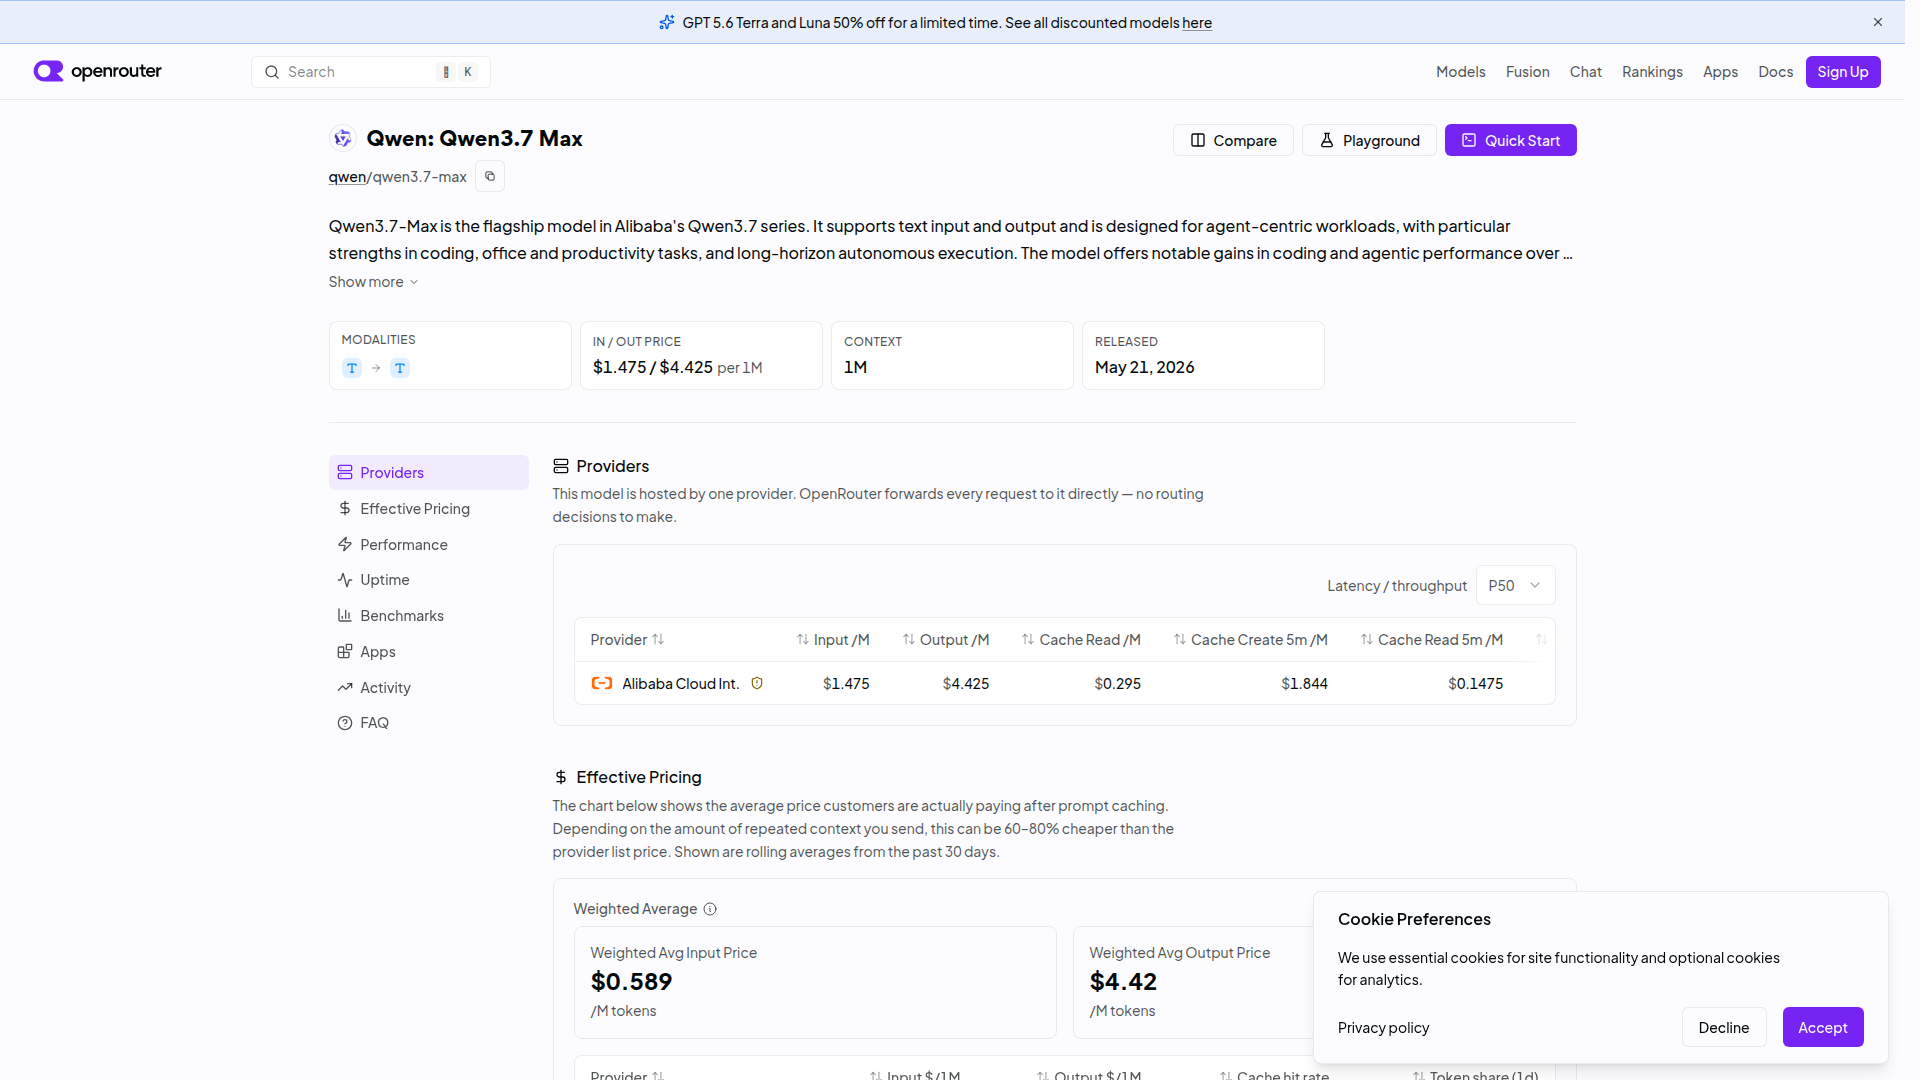
Task: Copy the qwen/qwen3.7-max model slug
Action: [489, 176]
